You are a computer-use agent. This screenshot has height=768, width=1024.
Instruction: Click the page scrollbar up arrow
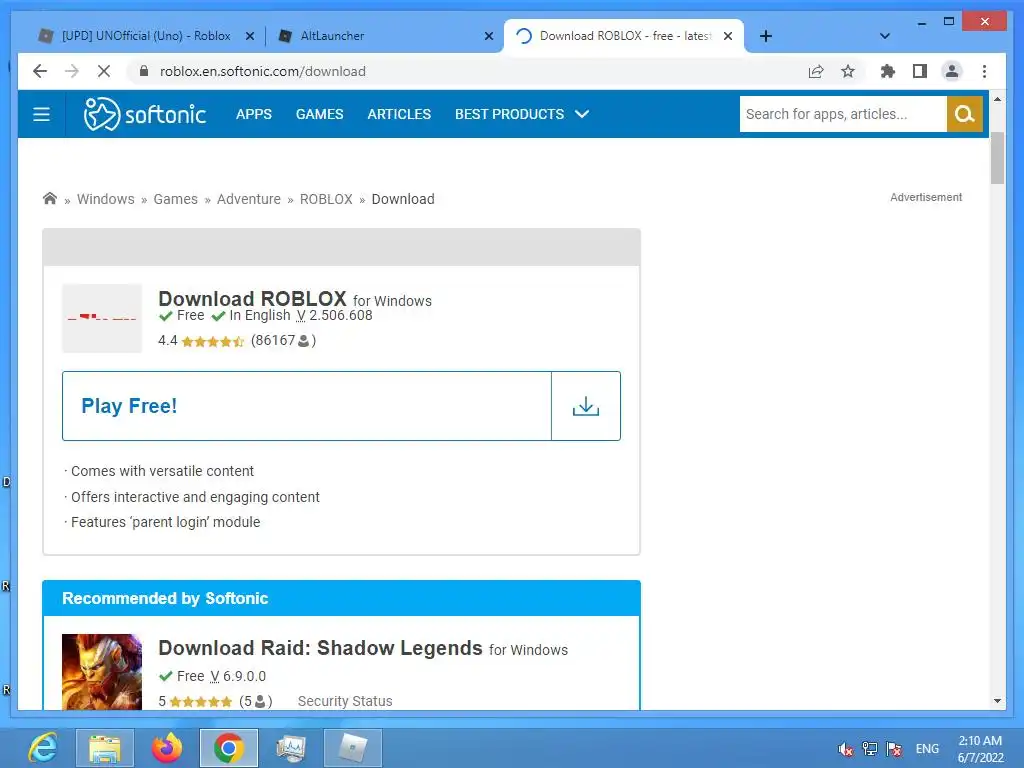[997, 99]
